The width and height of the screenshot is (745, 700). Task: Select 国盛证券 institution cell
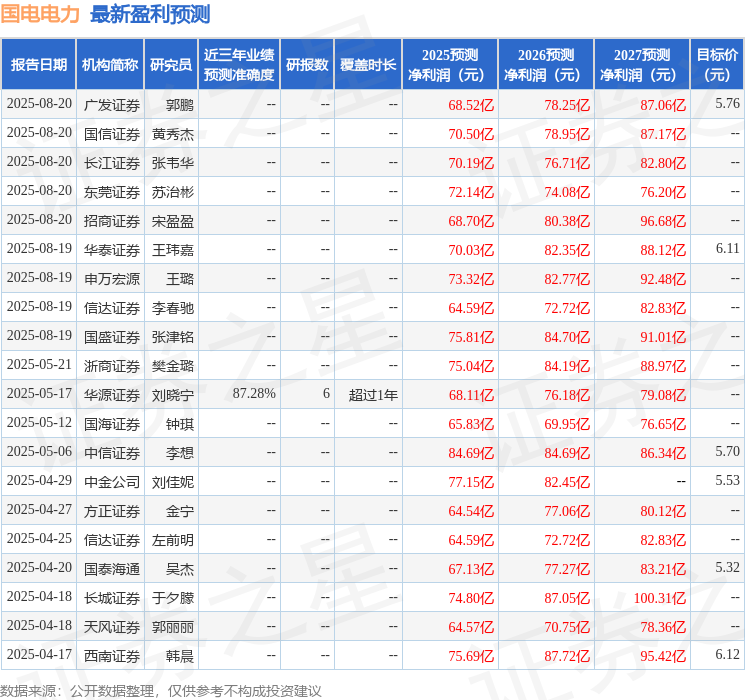tap(112, 337)
